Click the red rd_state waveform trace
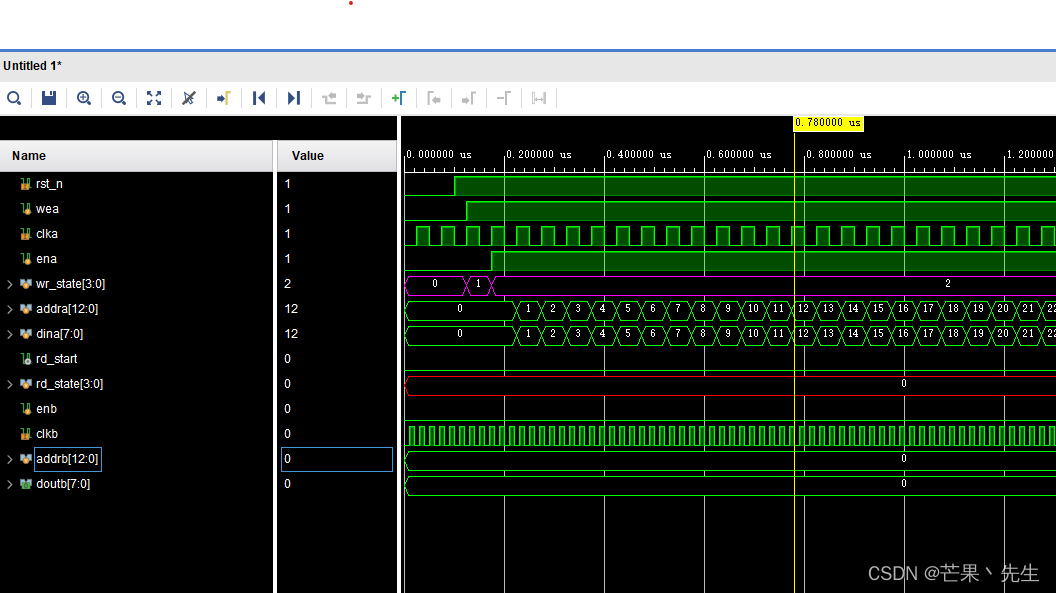The image size is (1056, 593). [x=730, y=386]
